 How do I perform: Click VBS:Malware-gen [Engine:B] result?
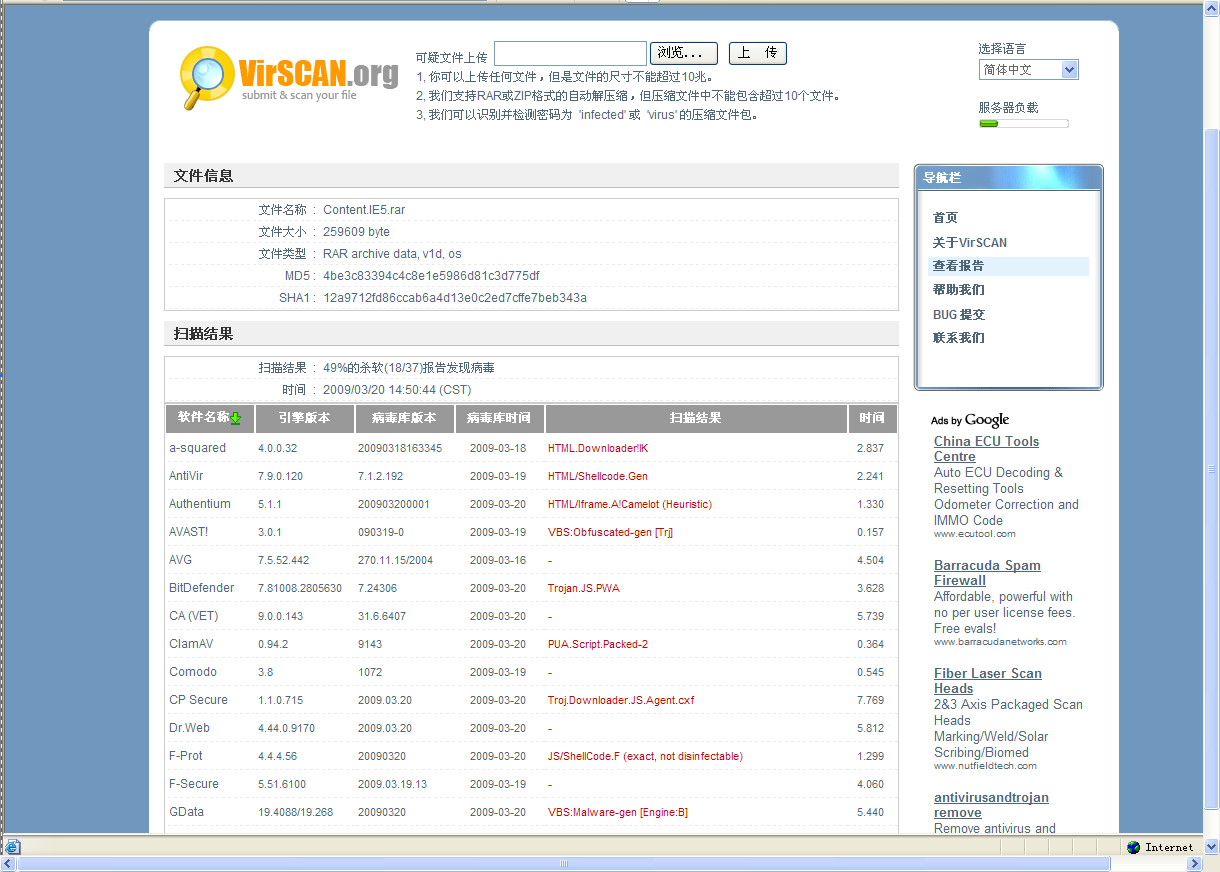coord(618,812)
